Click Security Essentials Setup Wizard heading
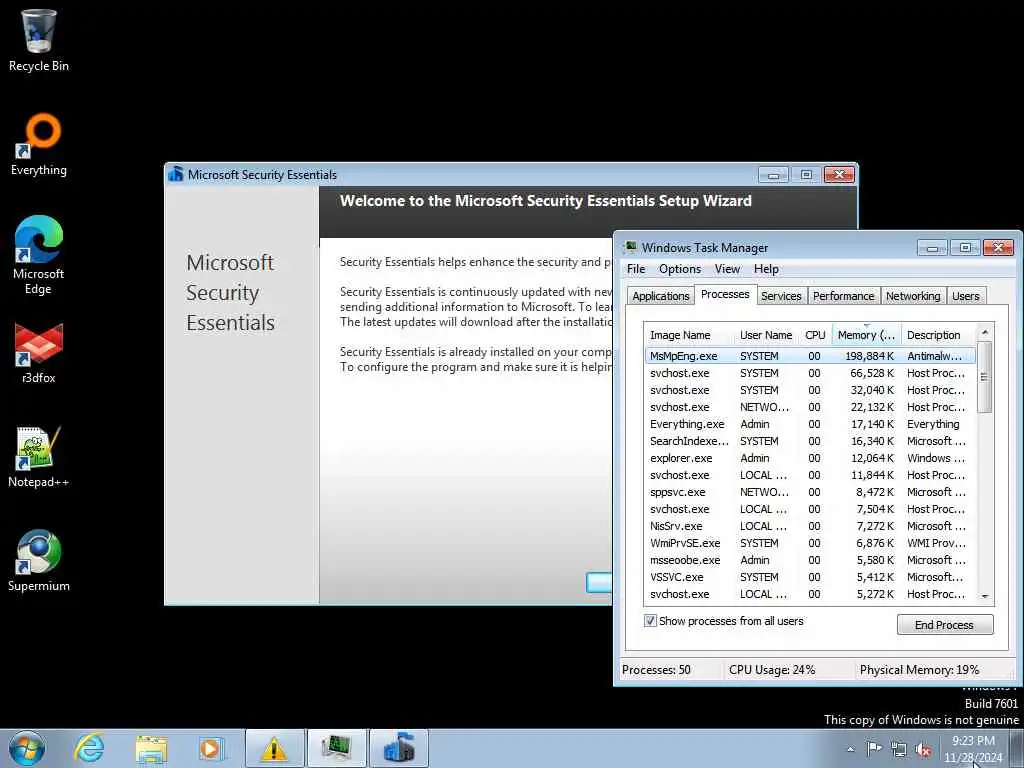This screenshot has height=768, width=1024. point(545,200)
